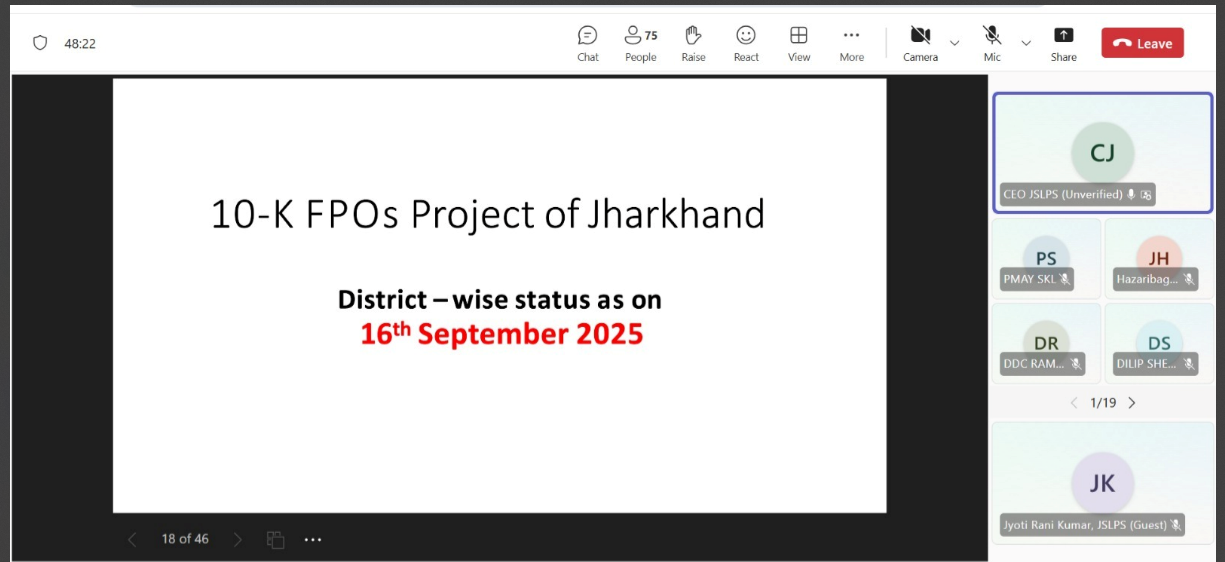Screen dimensions: 1225x562
Task: Select the PMAY SKL participant tile
Action: (1046, 258)
